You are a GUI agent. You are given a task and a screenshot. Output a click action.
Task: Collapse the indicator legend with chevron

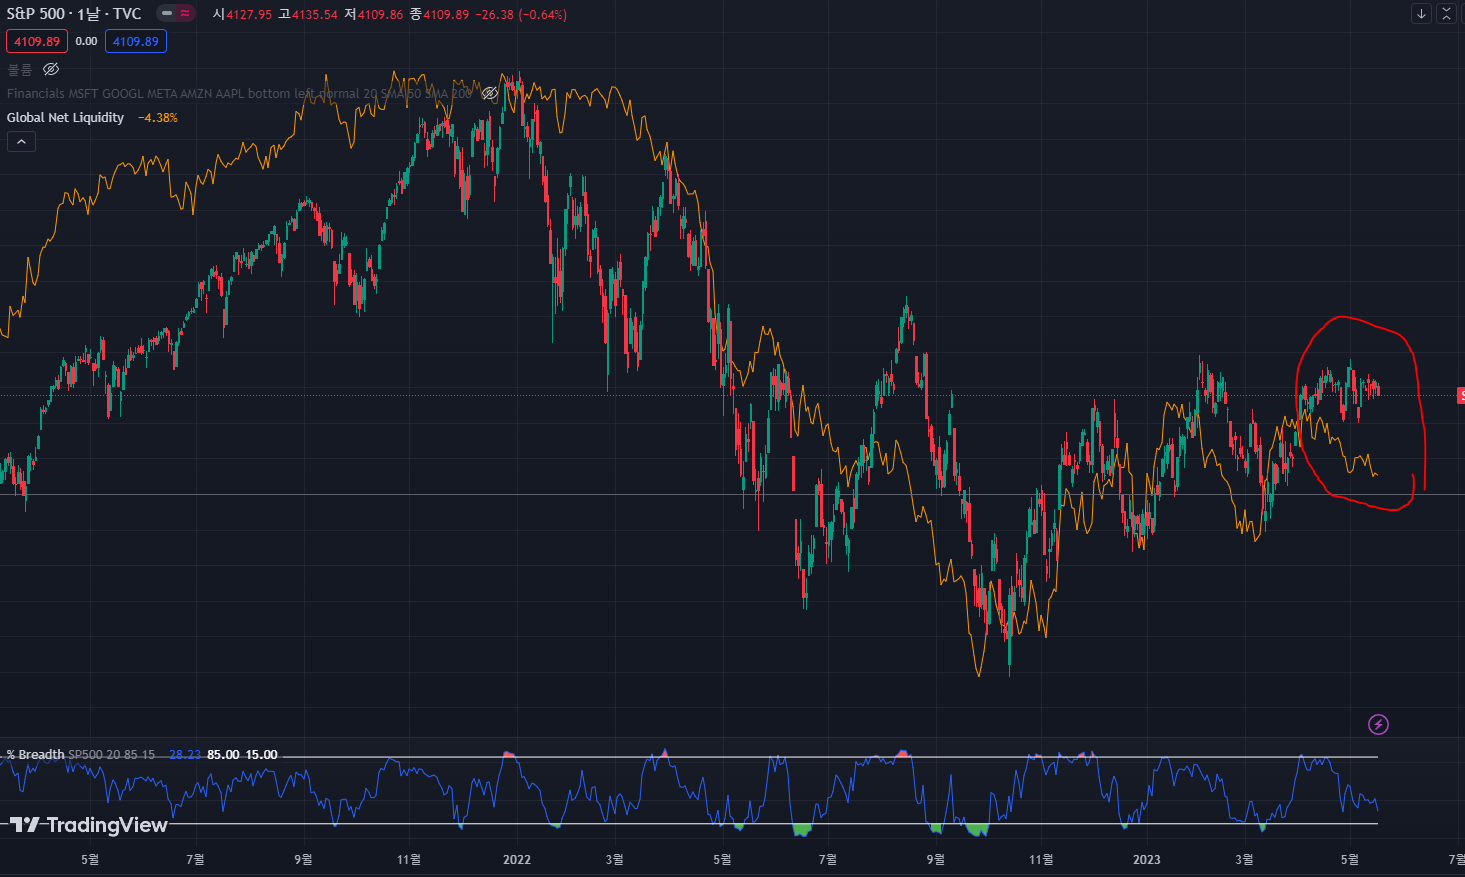pos(21,142)
